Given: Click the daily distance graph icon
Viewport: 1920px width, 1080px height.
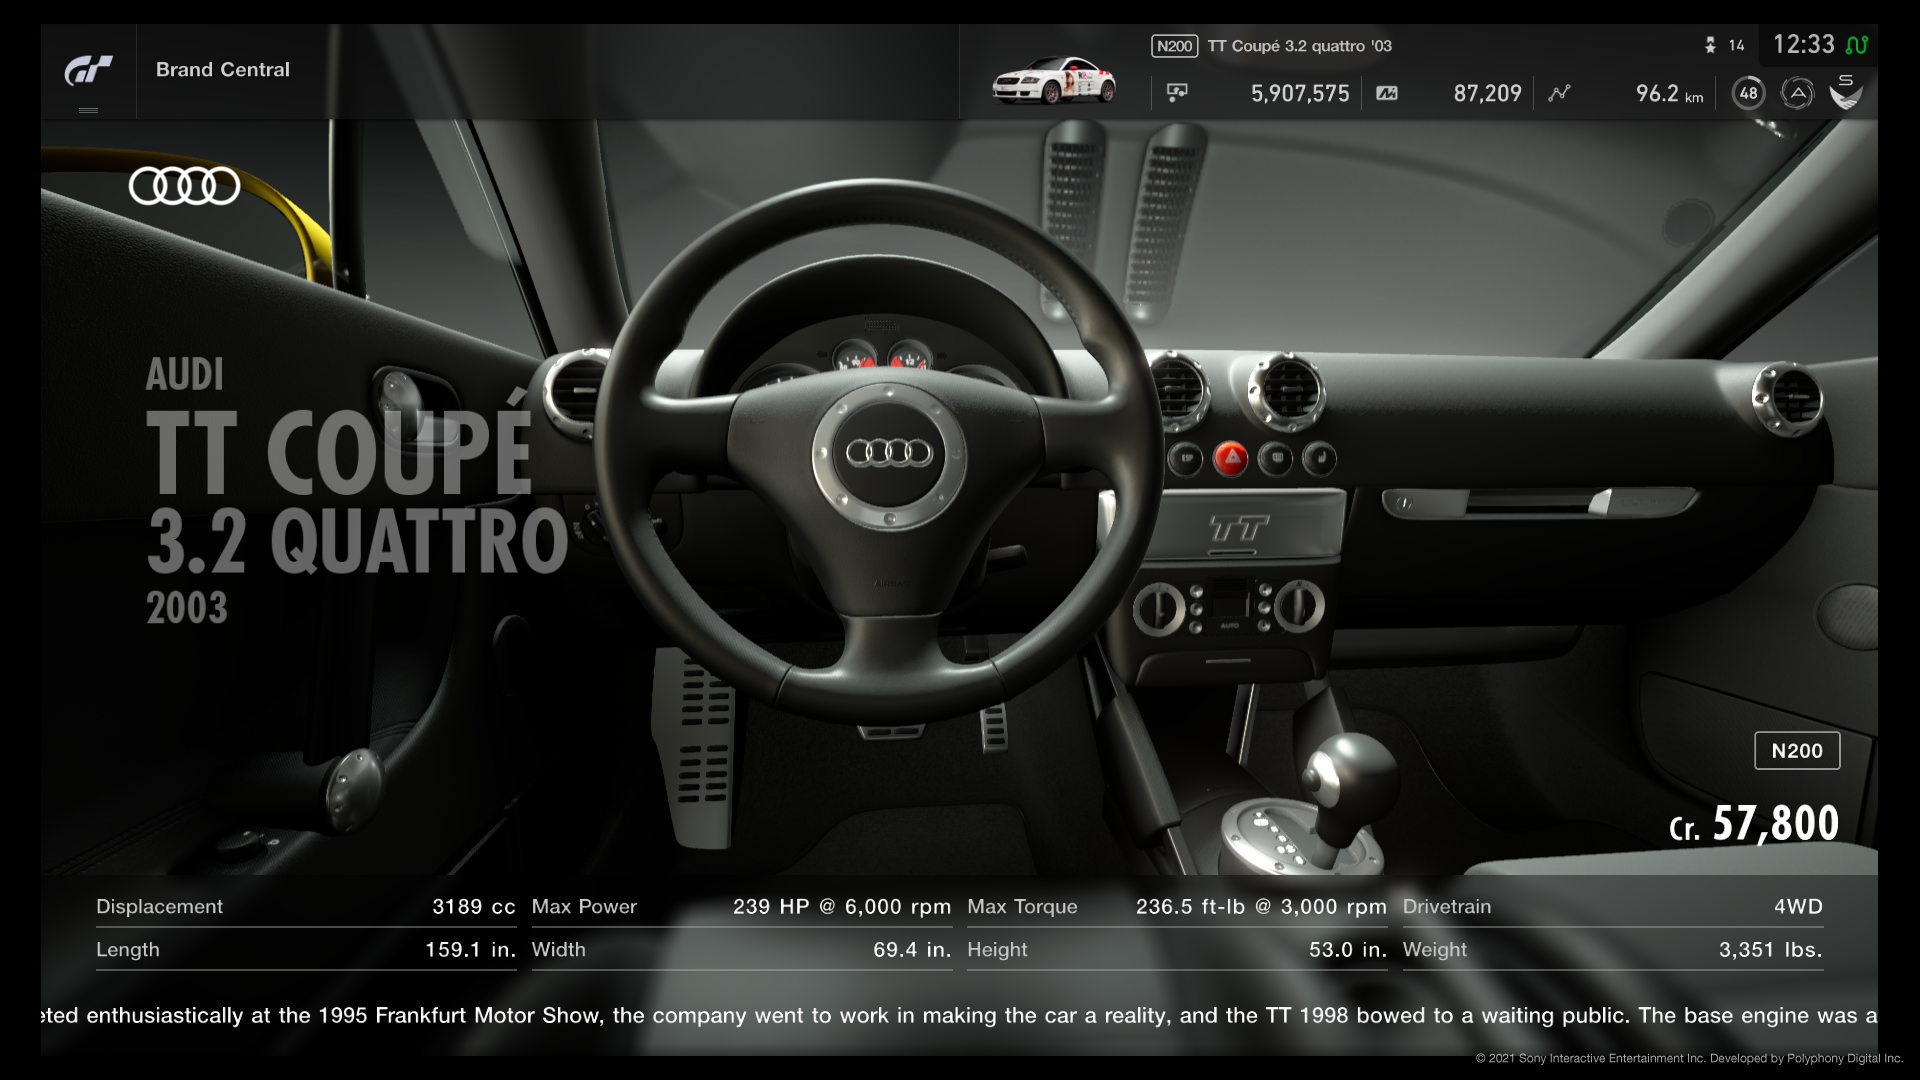Looking at the screenshot, I should [x=1559, y=93].
